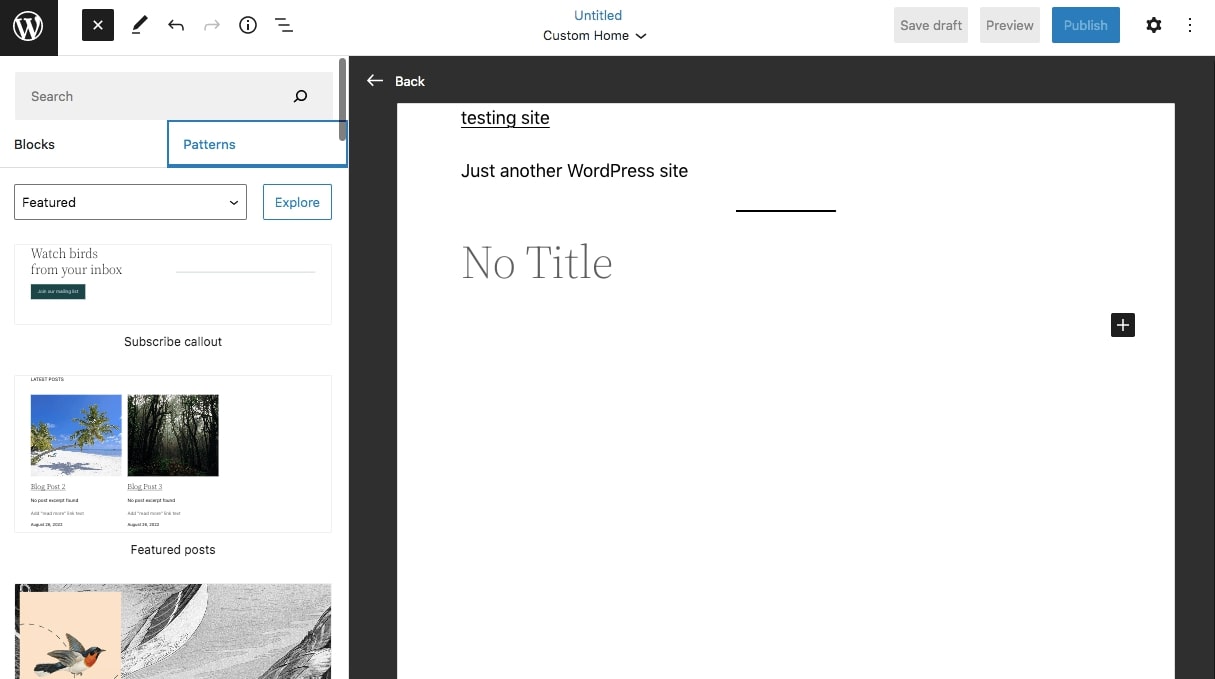Open Explore patterns view
The width and height of the screenshot is (1215, 679).
pos(297,202)
